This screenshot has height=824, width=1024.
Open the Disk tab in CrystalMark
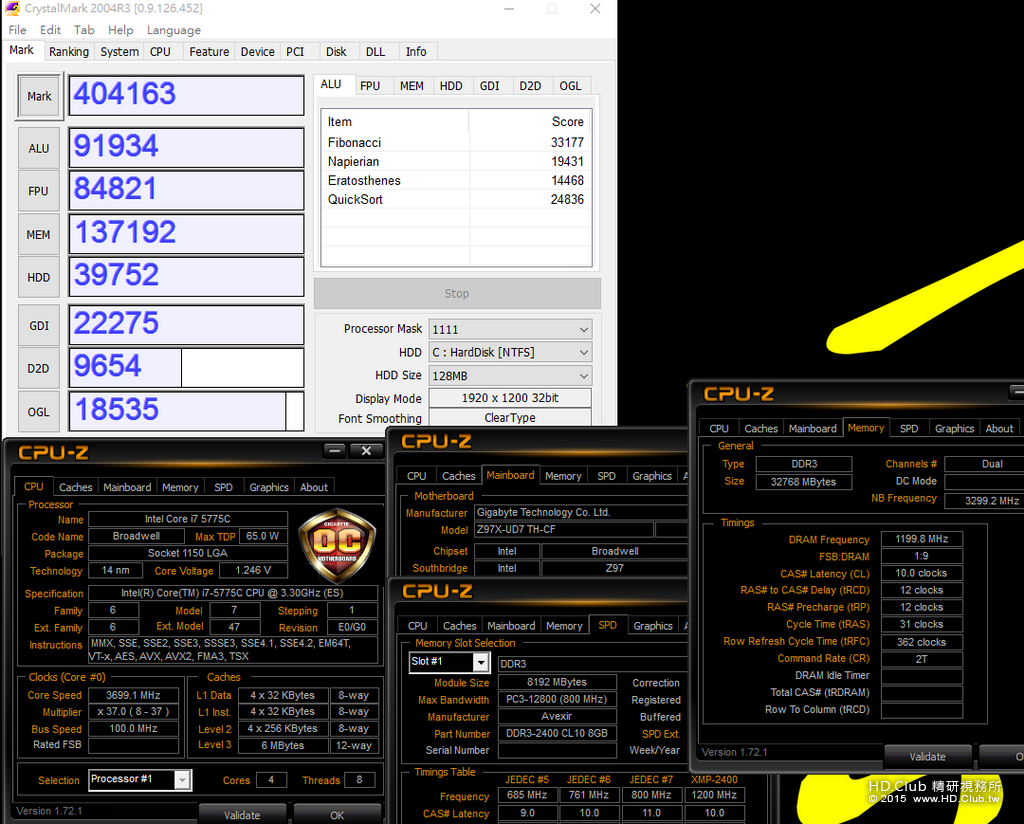click(x=336, y=52)
